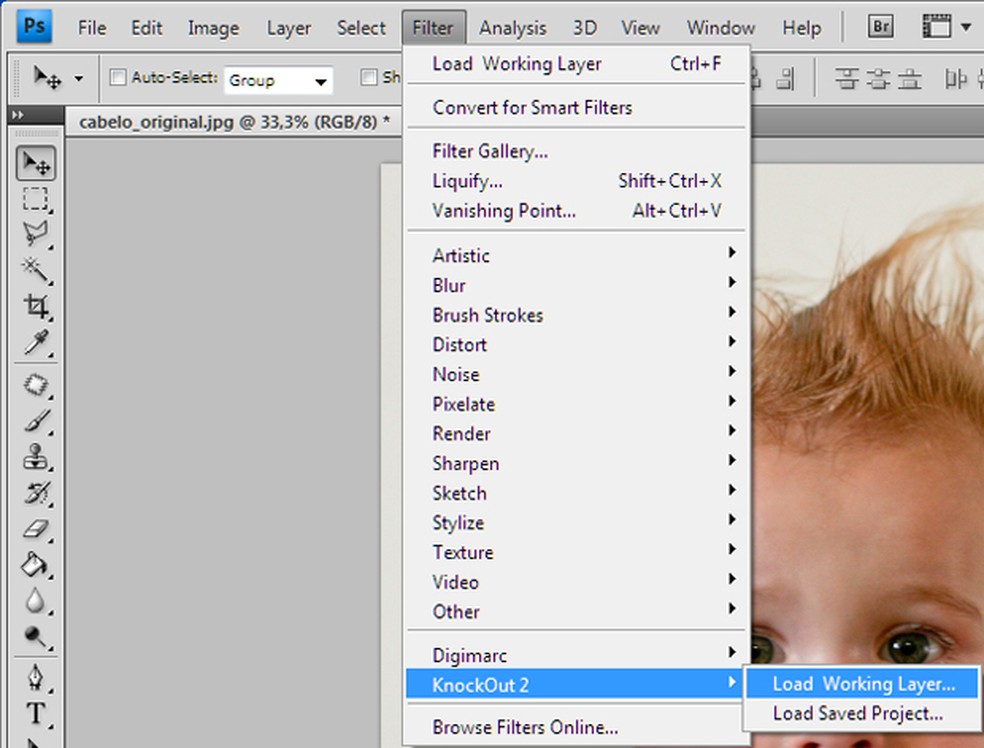The image size is (984, 748).
Task: Click Load Saved Project in KnockOut submenu
Action: pos(862,713)
